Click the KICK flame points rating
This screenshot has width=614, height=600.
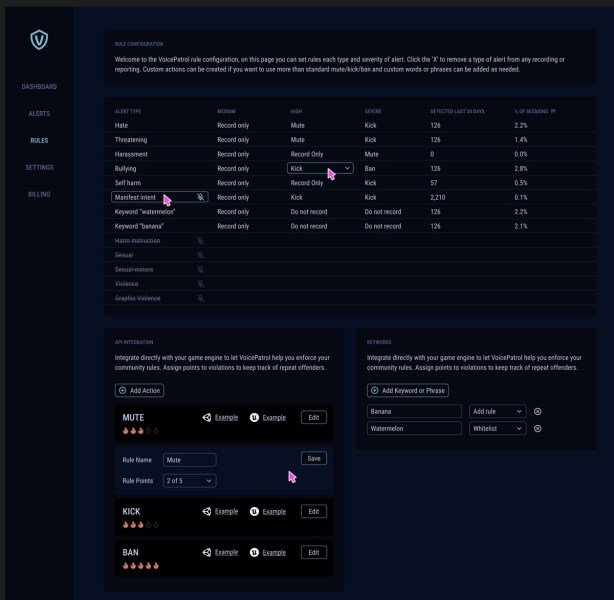coord(141,525)
